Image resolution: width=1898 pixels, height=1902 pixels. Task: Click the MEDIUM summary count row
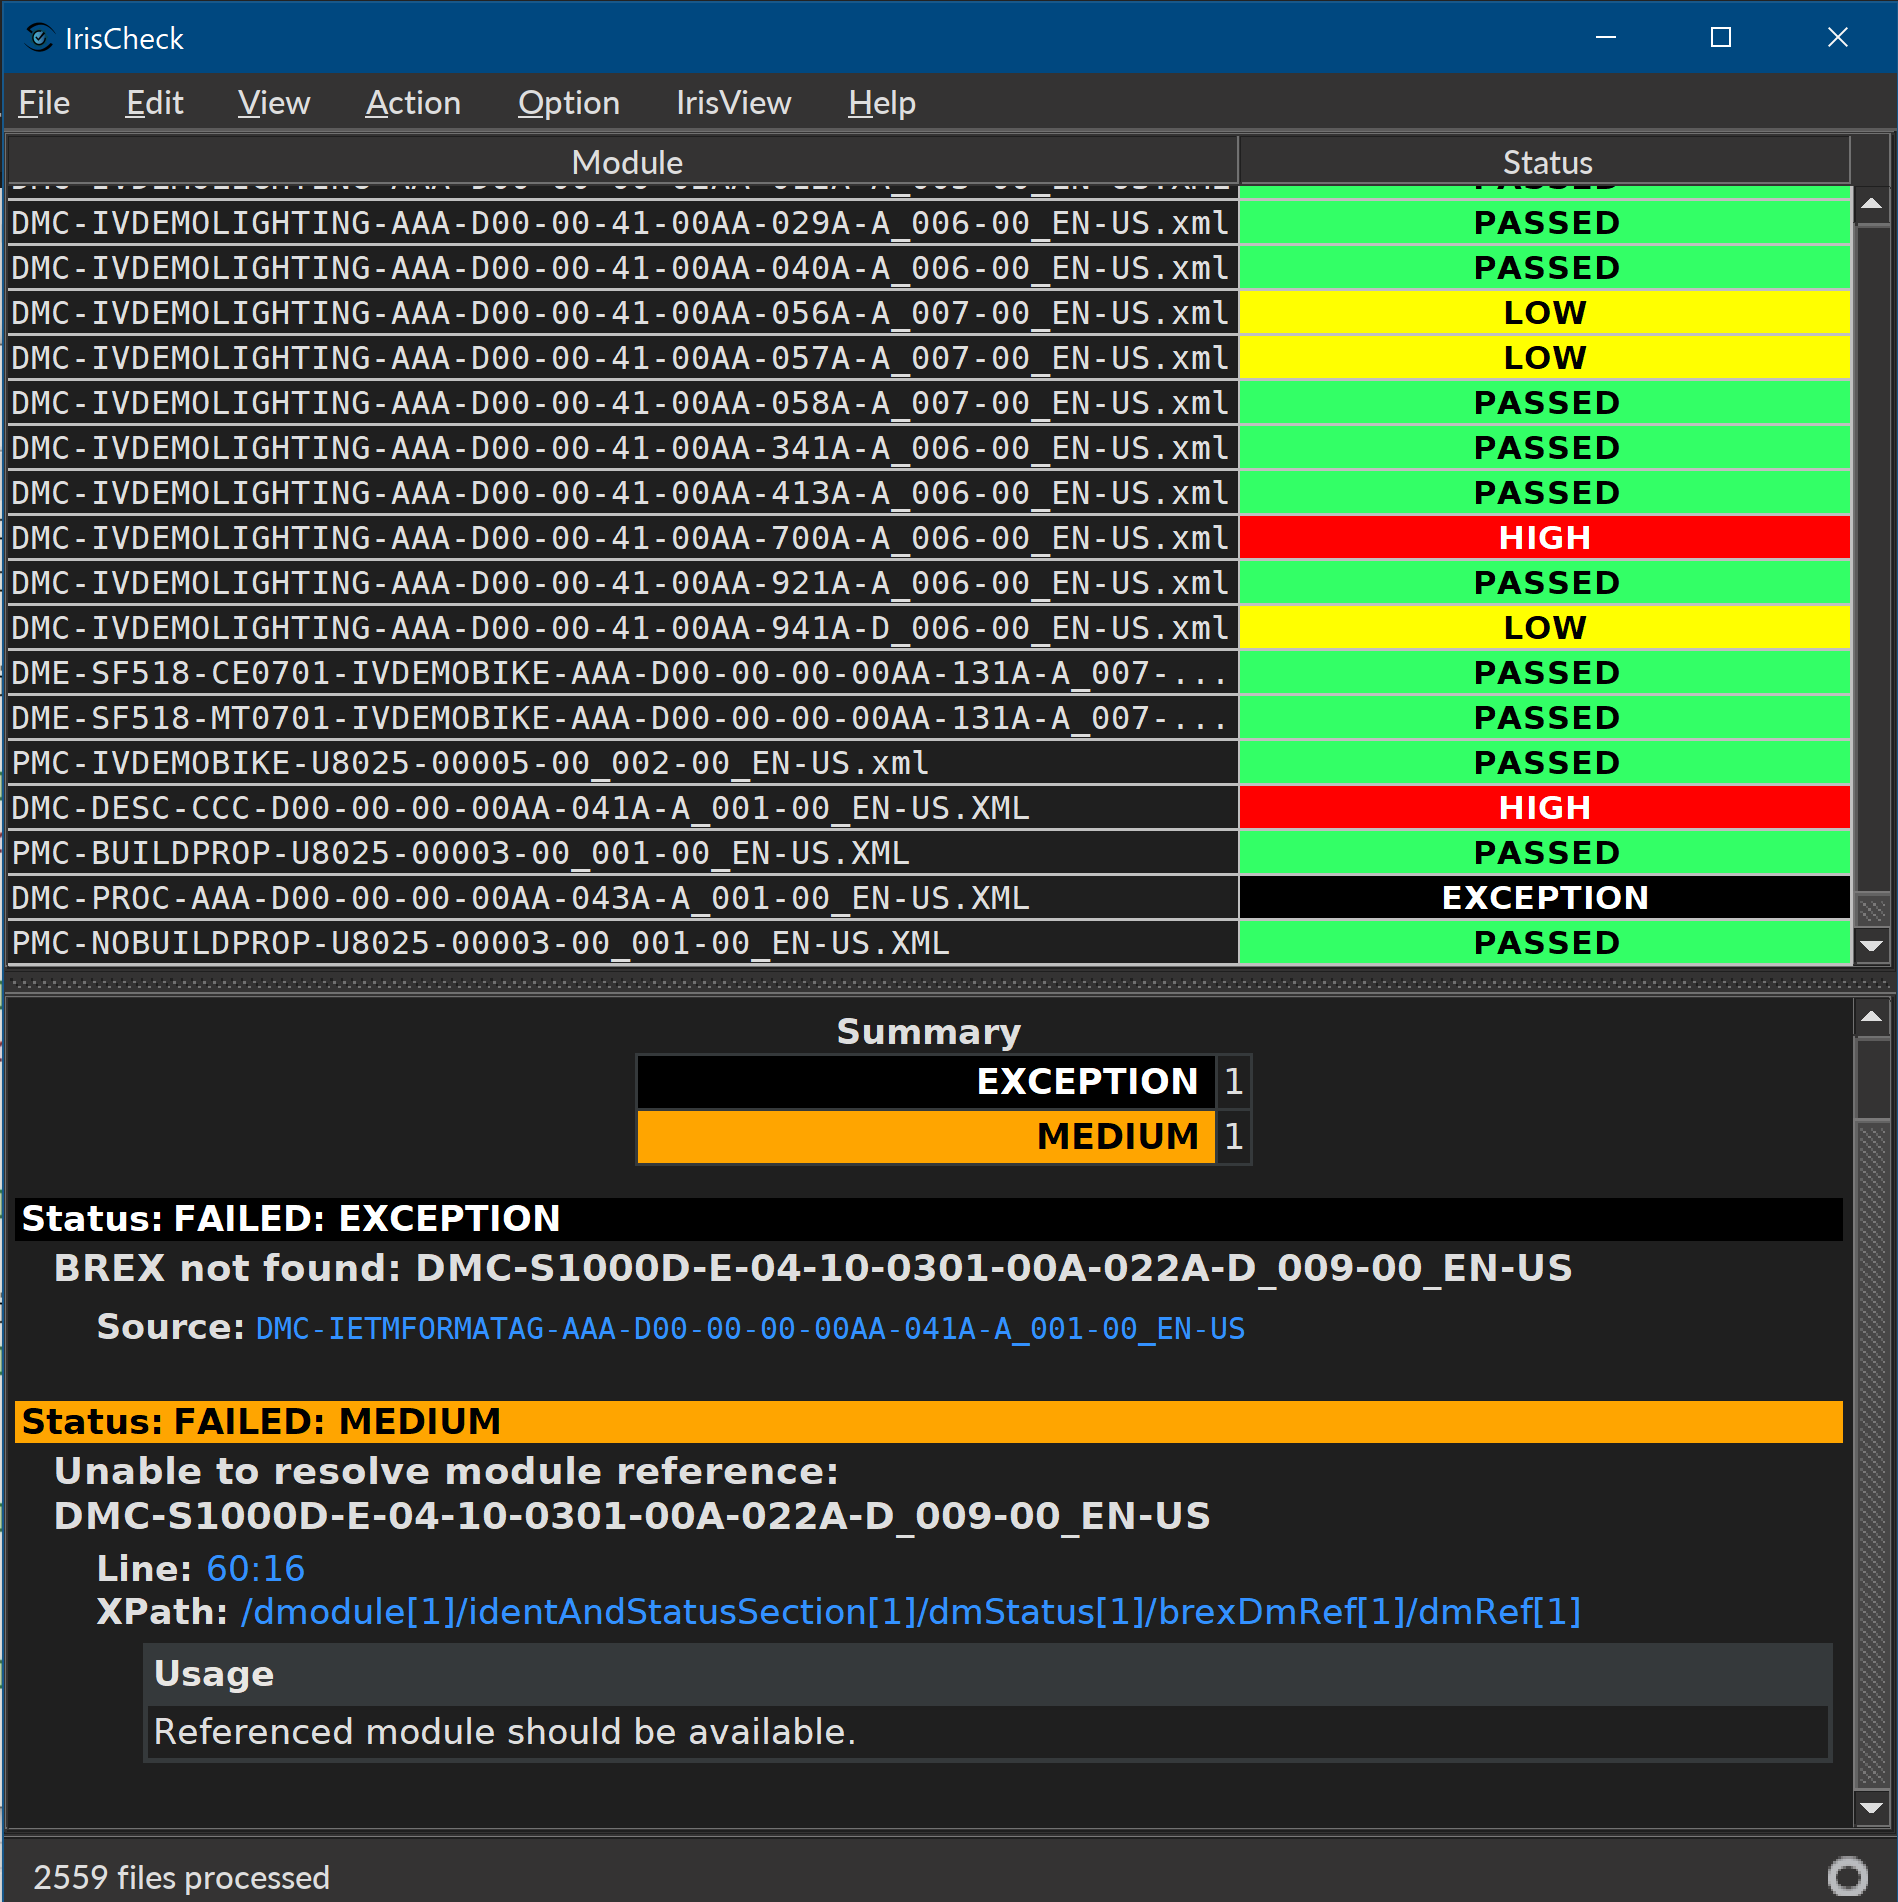point(944,1137)
